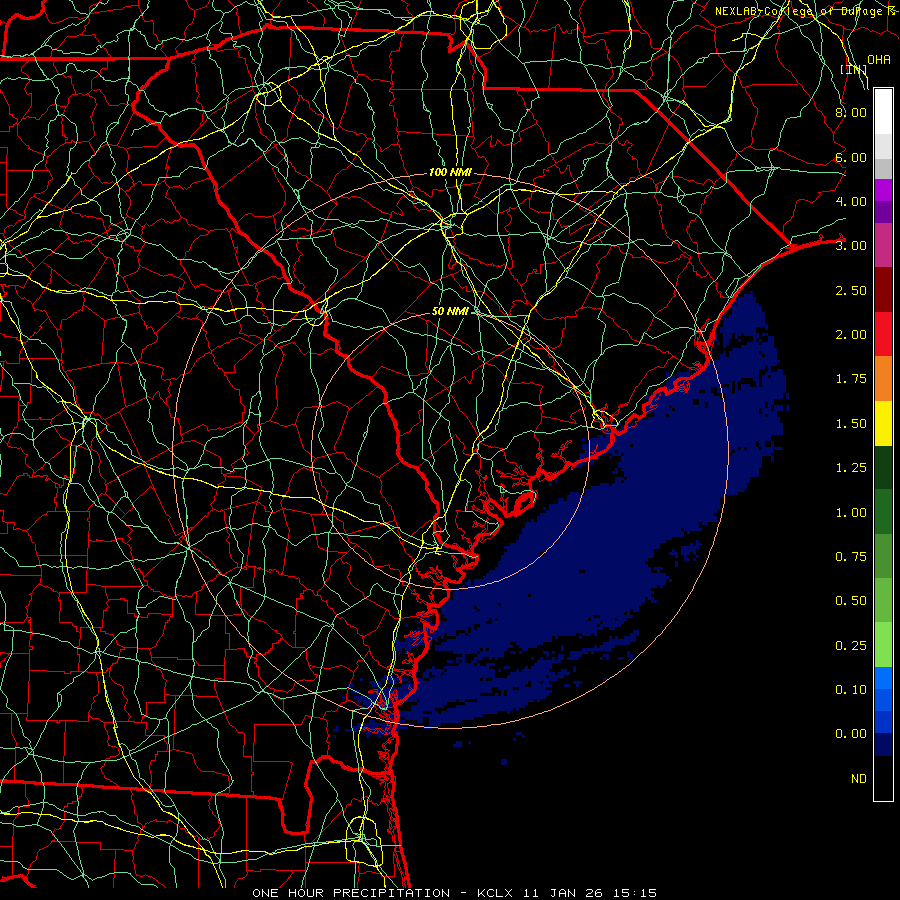Select the 'KCLX' radar site identifier
Image resolution: width=900 pixels, height=900 pixels.
tap(495, 893)
